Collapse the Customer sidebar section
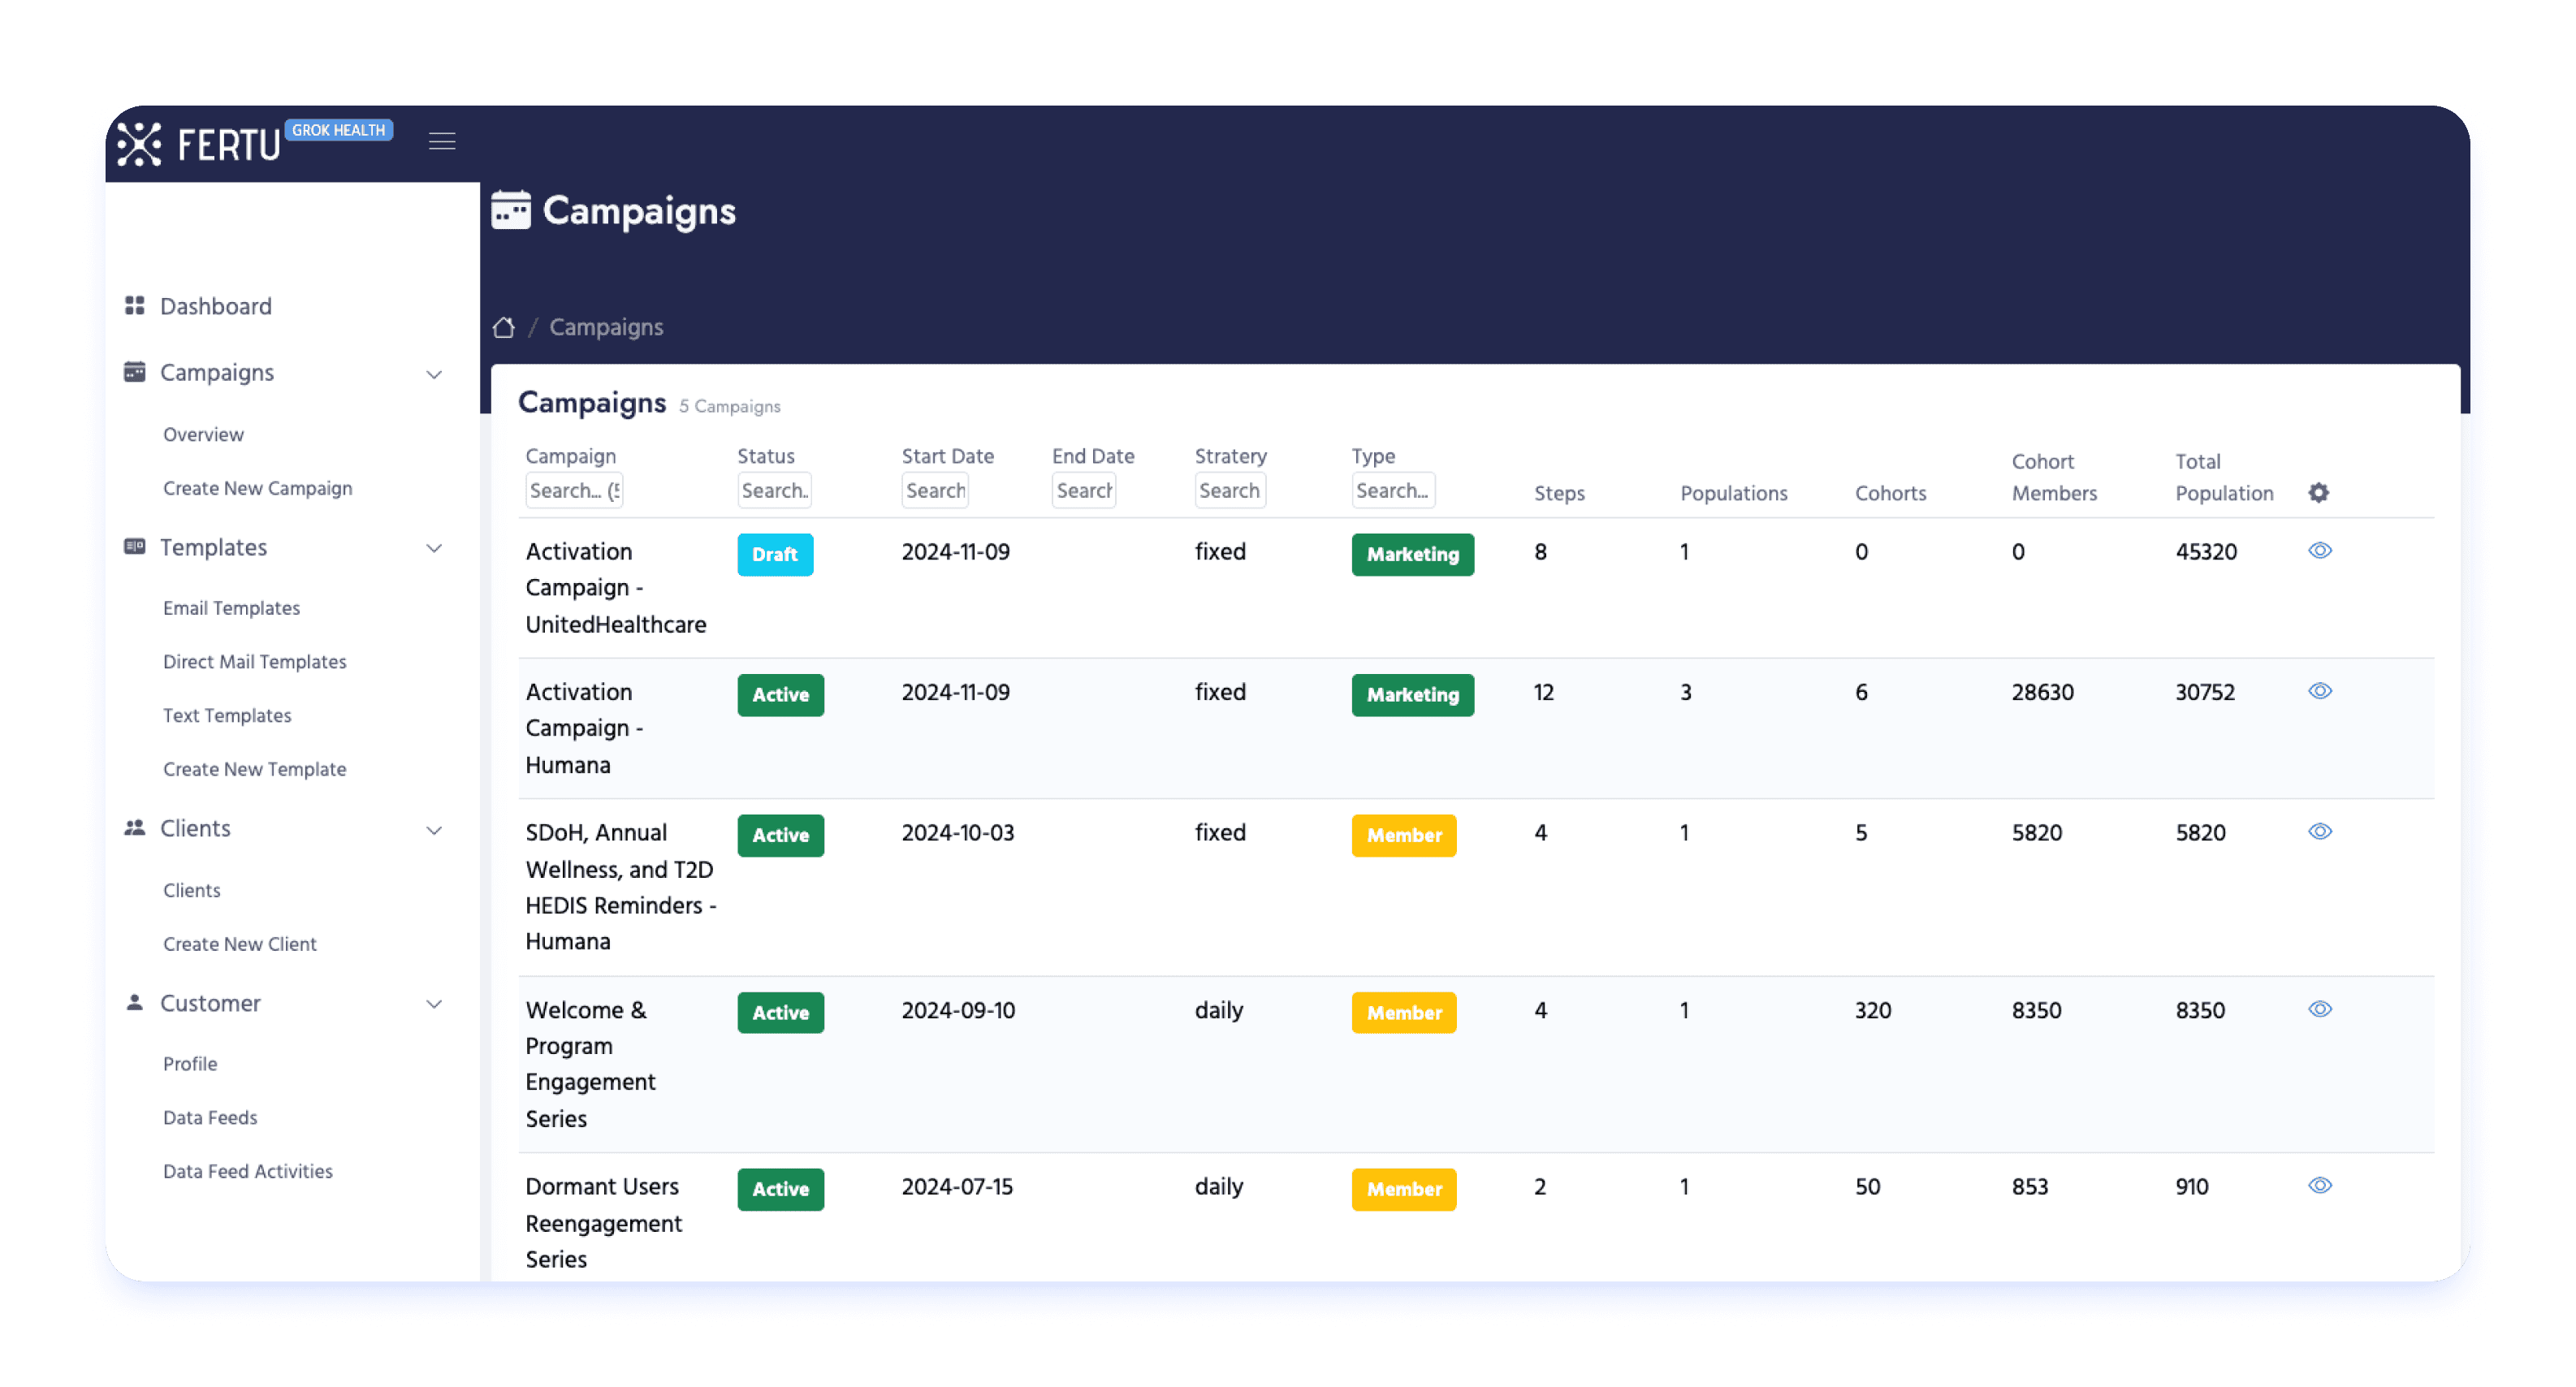 tap(434, 1004)
